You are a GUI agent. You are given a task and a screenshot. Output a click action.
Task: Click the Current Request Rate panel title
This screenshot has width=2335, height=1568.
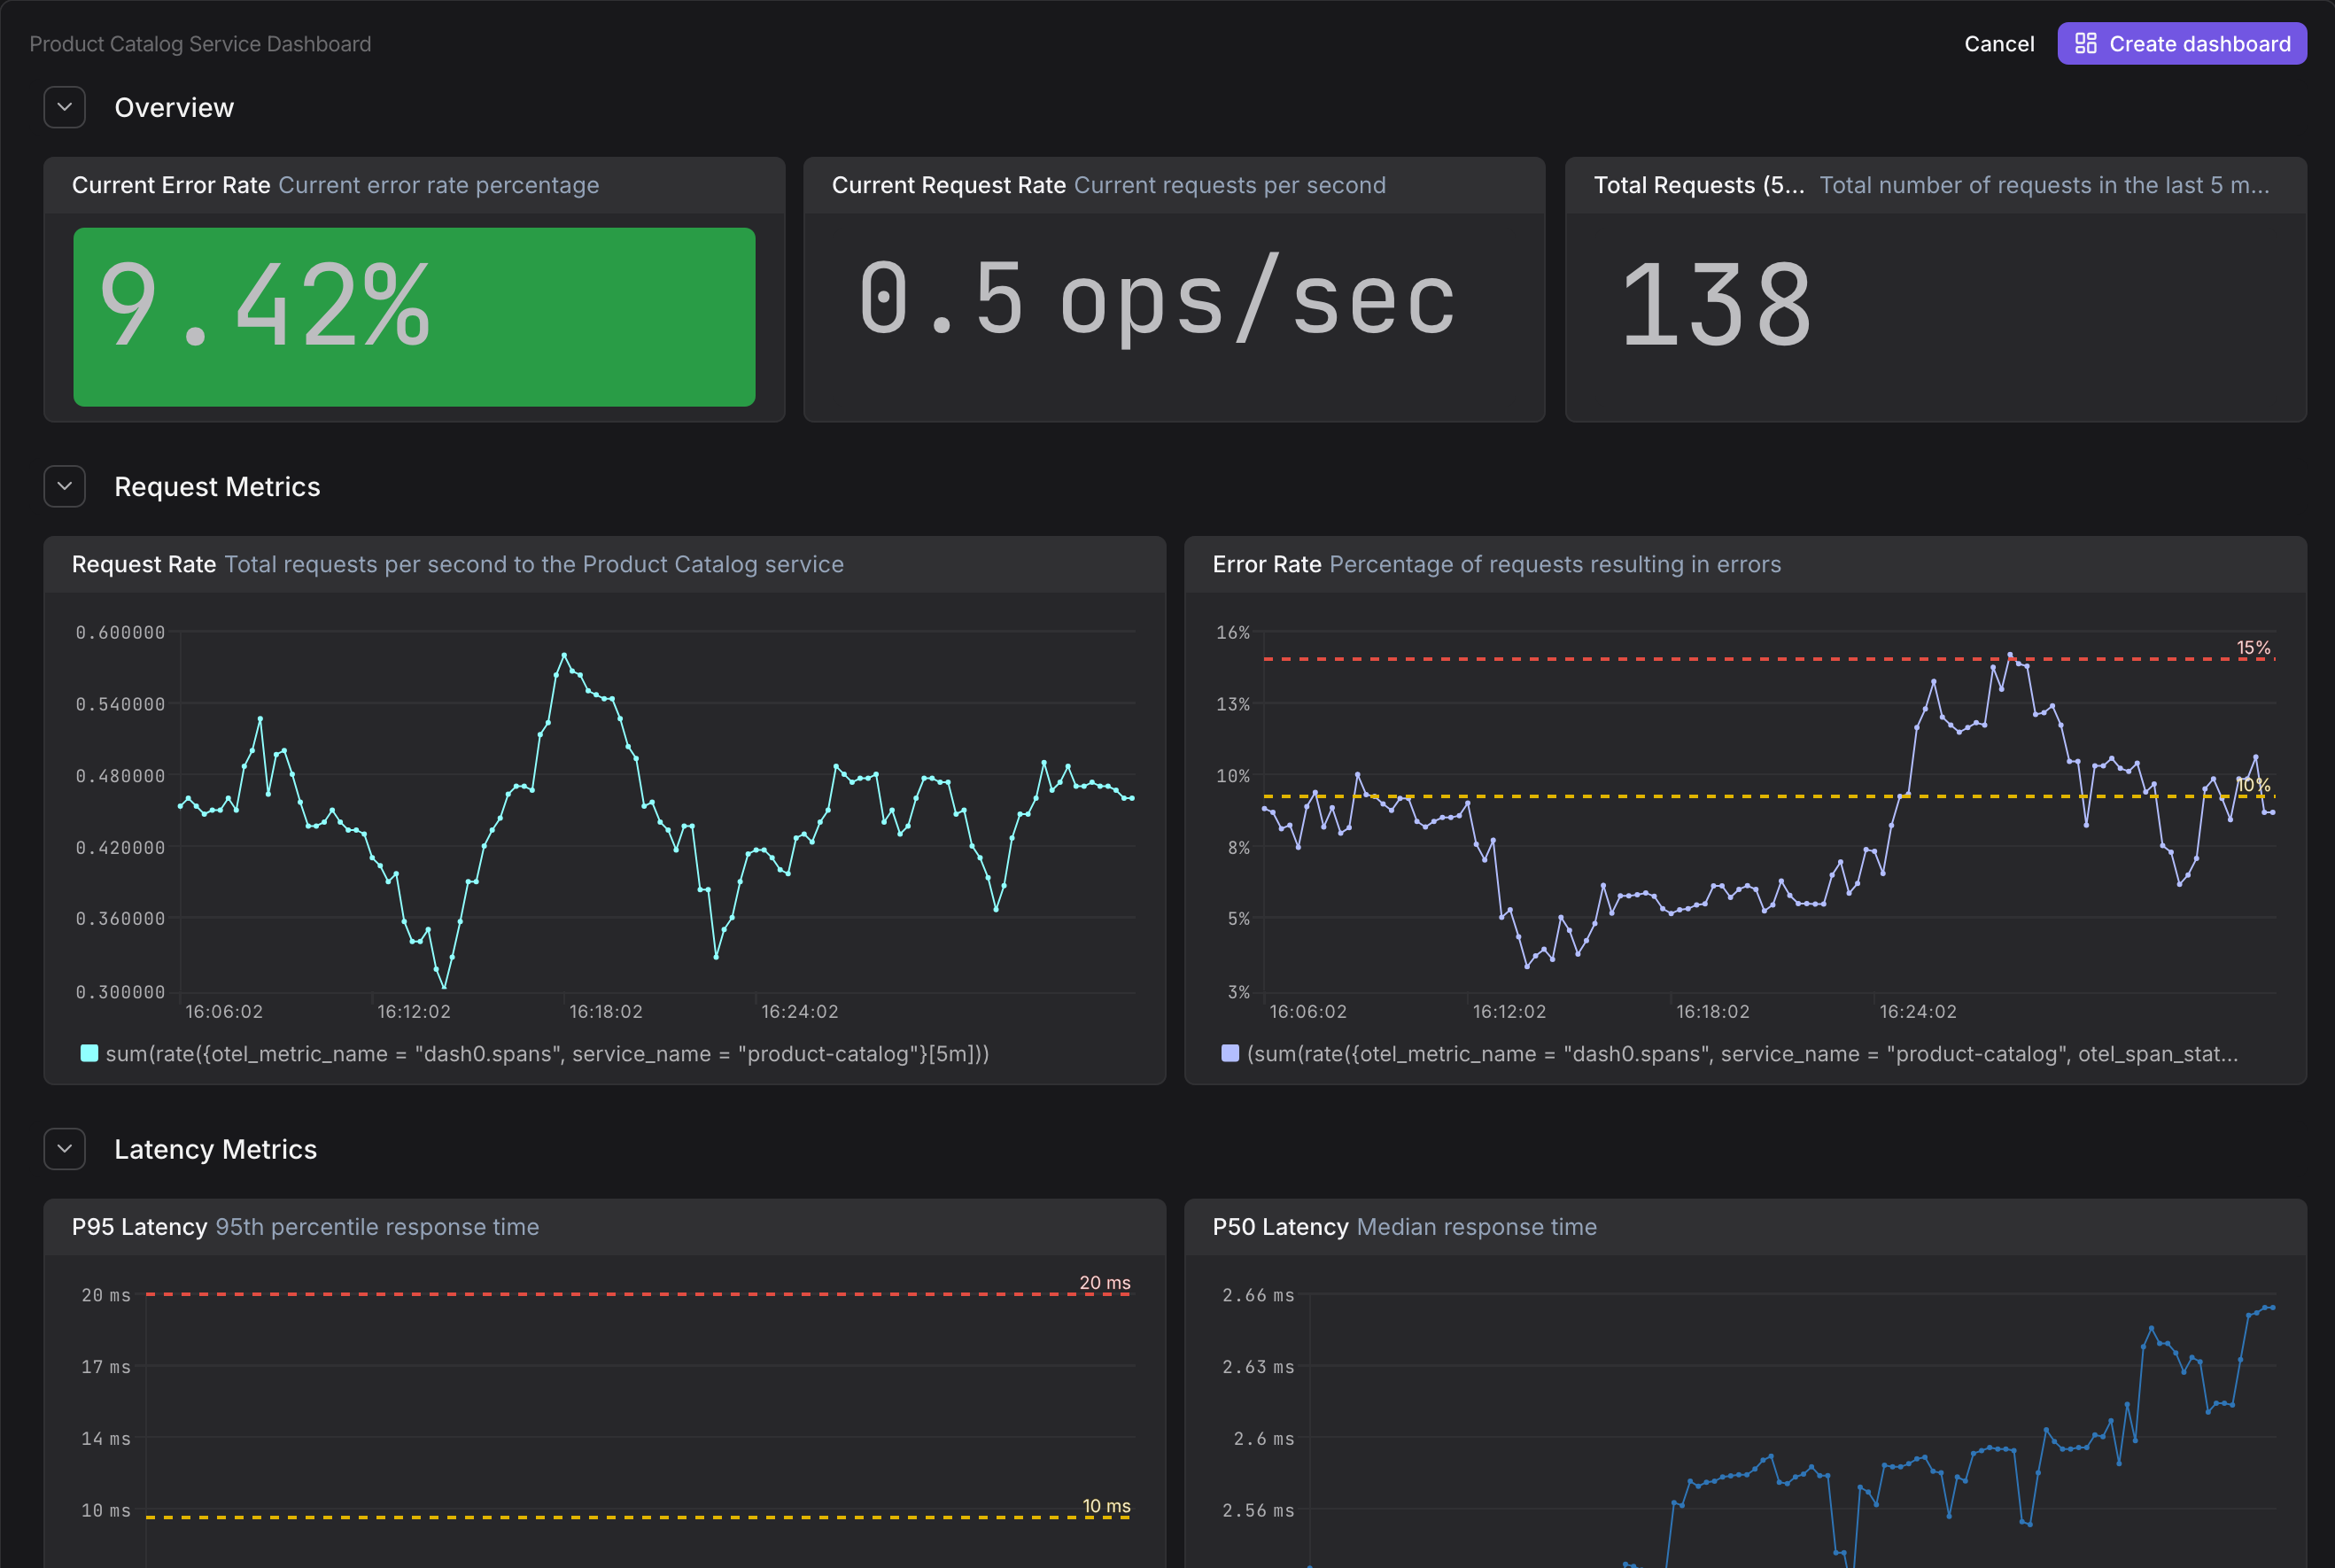pyautogui.click(x=948, y=185)
